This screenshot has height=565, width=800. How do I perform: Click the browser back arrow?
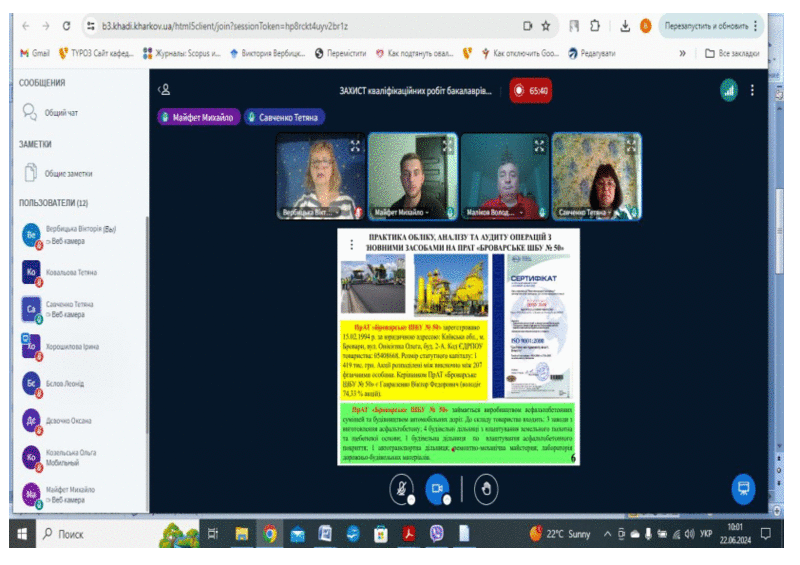(26, 26)
